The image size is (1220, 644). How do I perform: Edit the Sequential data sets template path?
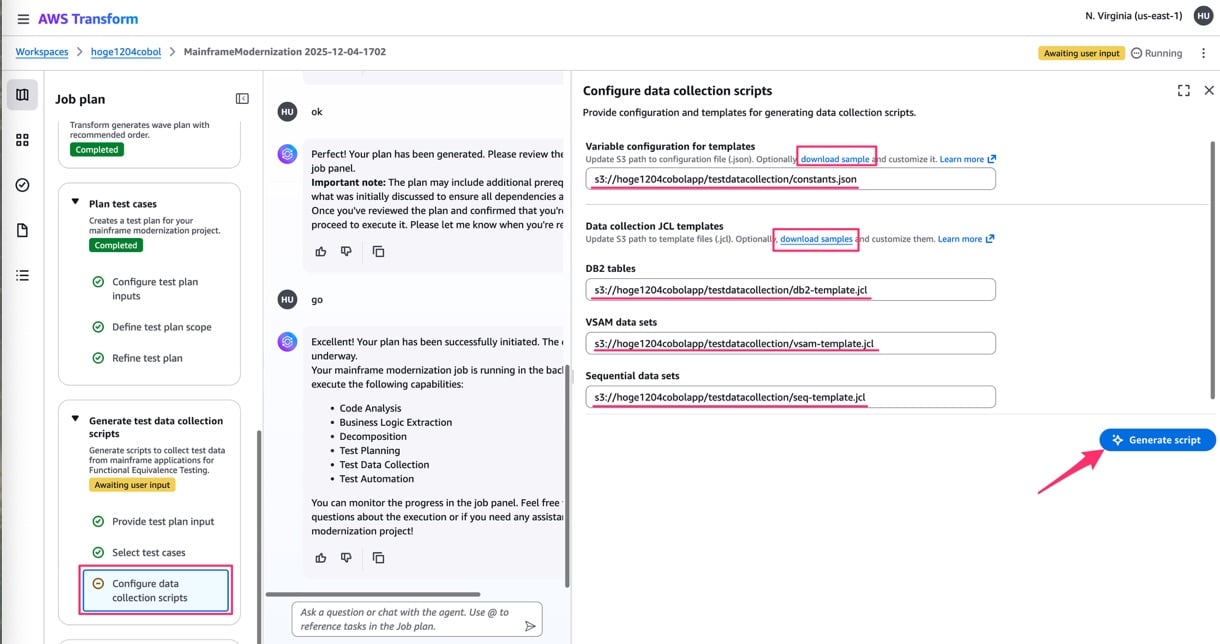point(790,397)
